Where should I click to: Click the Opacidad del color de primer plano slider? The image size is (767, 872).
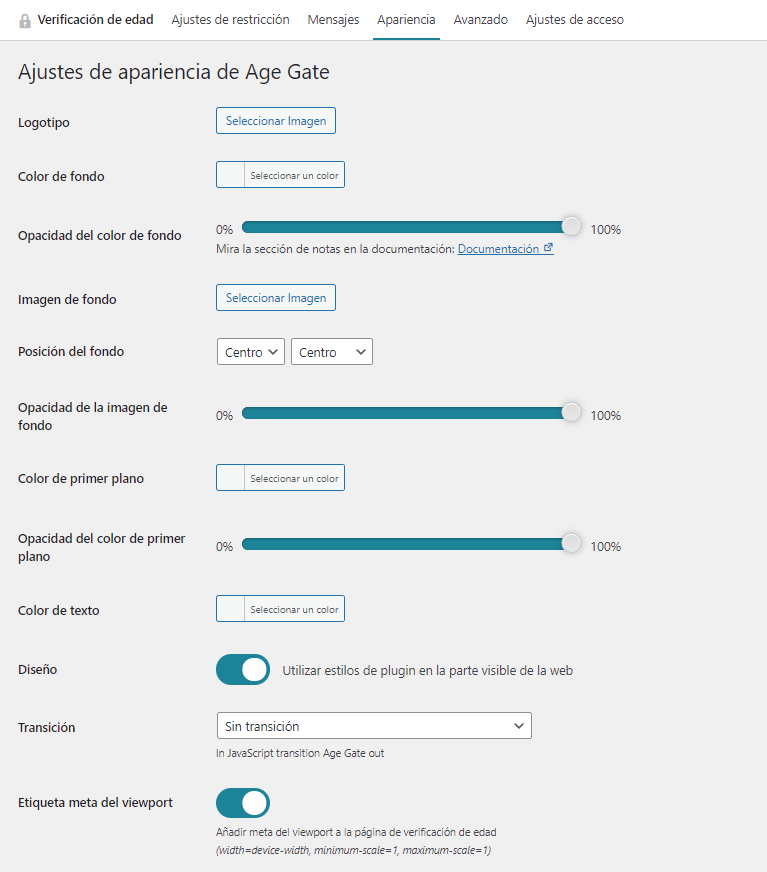(x=412, y=544)
